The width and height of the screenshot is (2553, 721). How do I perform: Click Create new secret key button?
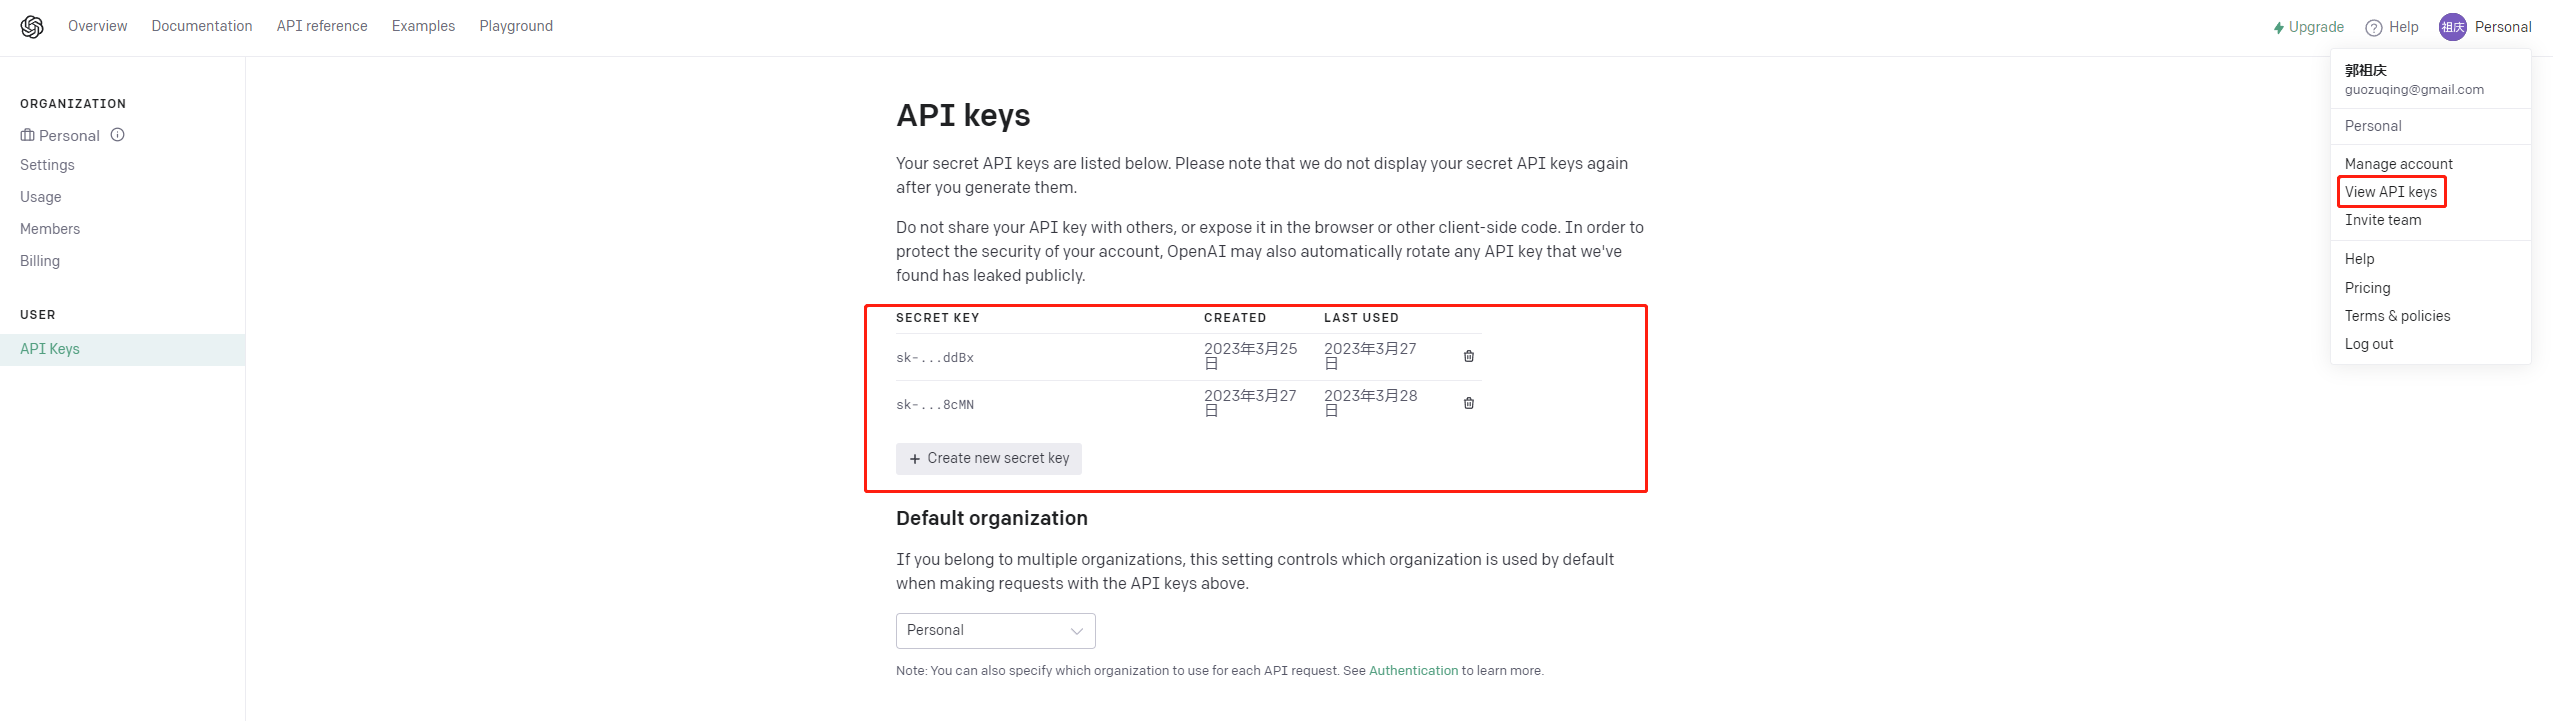click(988, 458)
